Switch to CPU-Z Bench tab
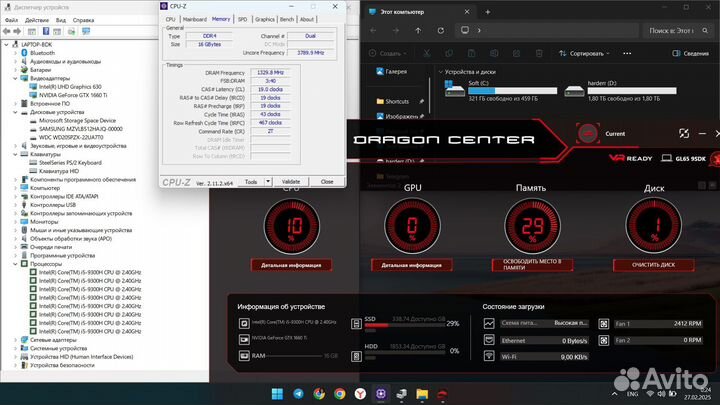Screen dimensions: 720x405 pos(287,19)
